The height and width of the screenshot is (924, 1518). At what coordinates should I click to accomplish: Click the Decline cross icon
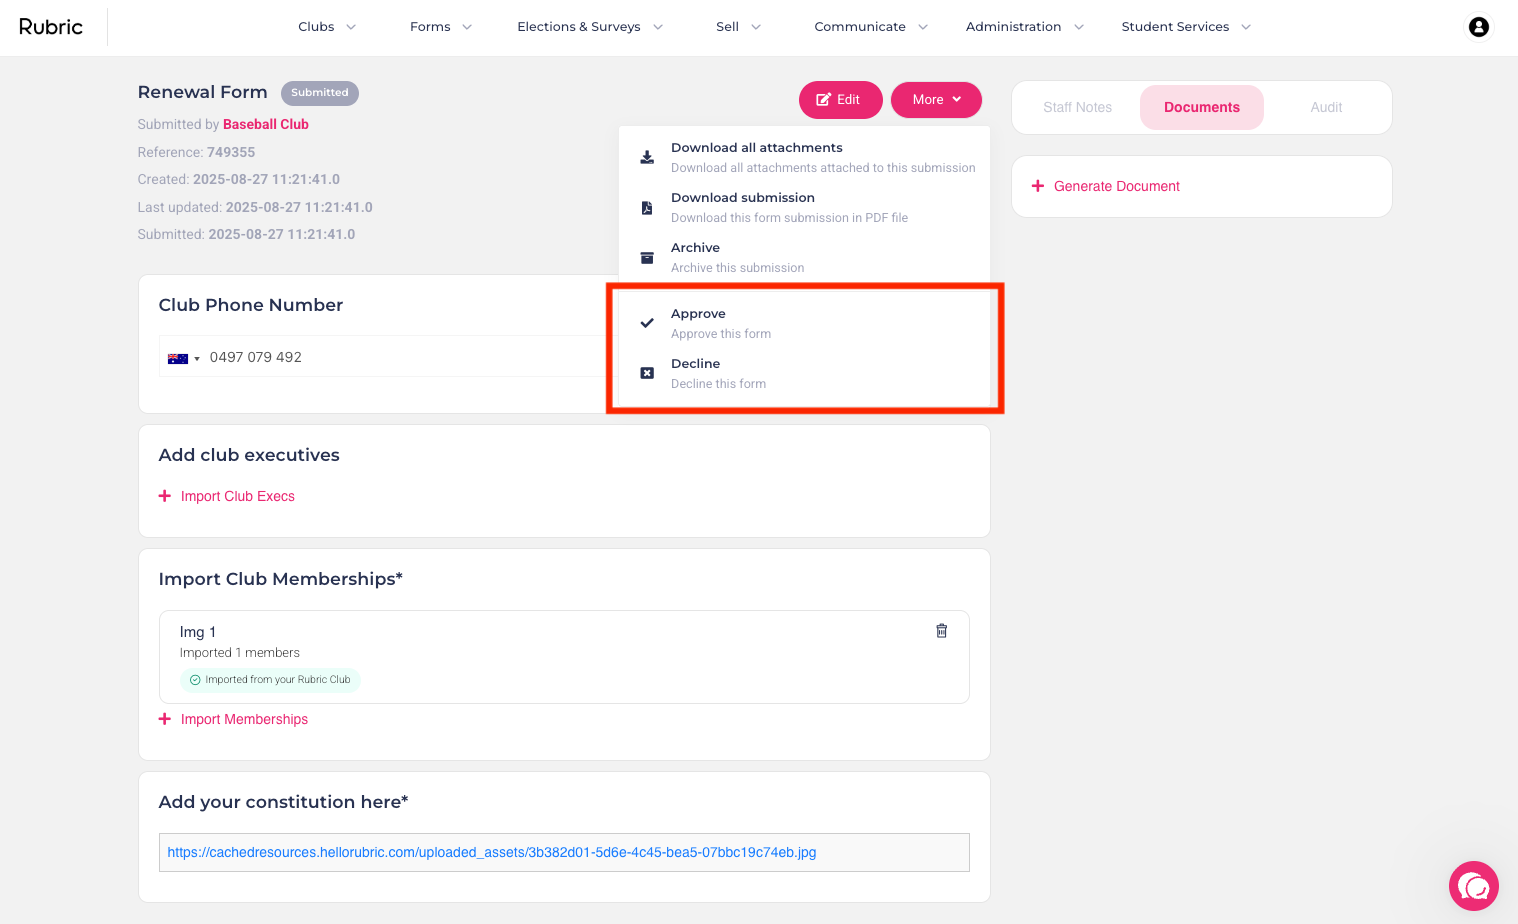coord(647,373)
